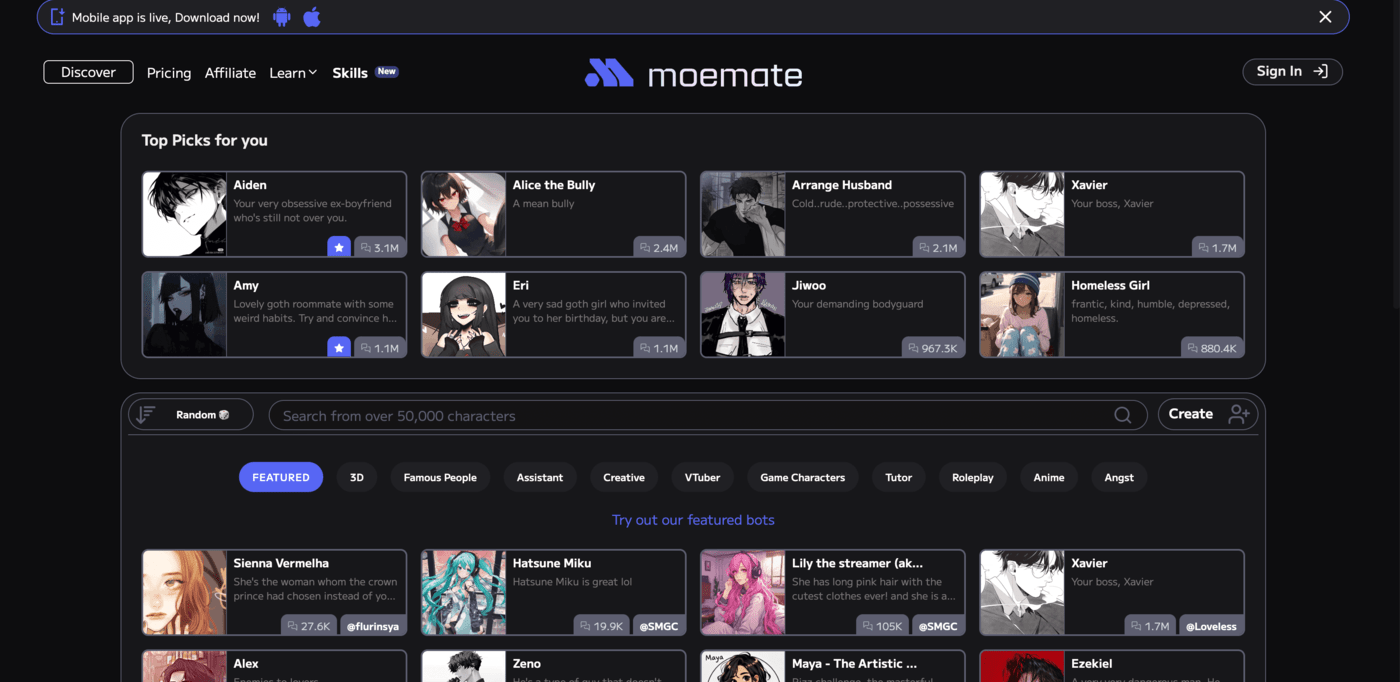Viewport: 1400px width, 682px height.
Task: Click the star badge on Aiden card
Action: [339, 247]
